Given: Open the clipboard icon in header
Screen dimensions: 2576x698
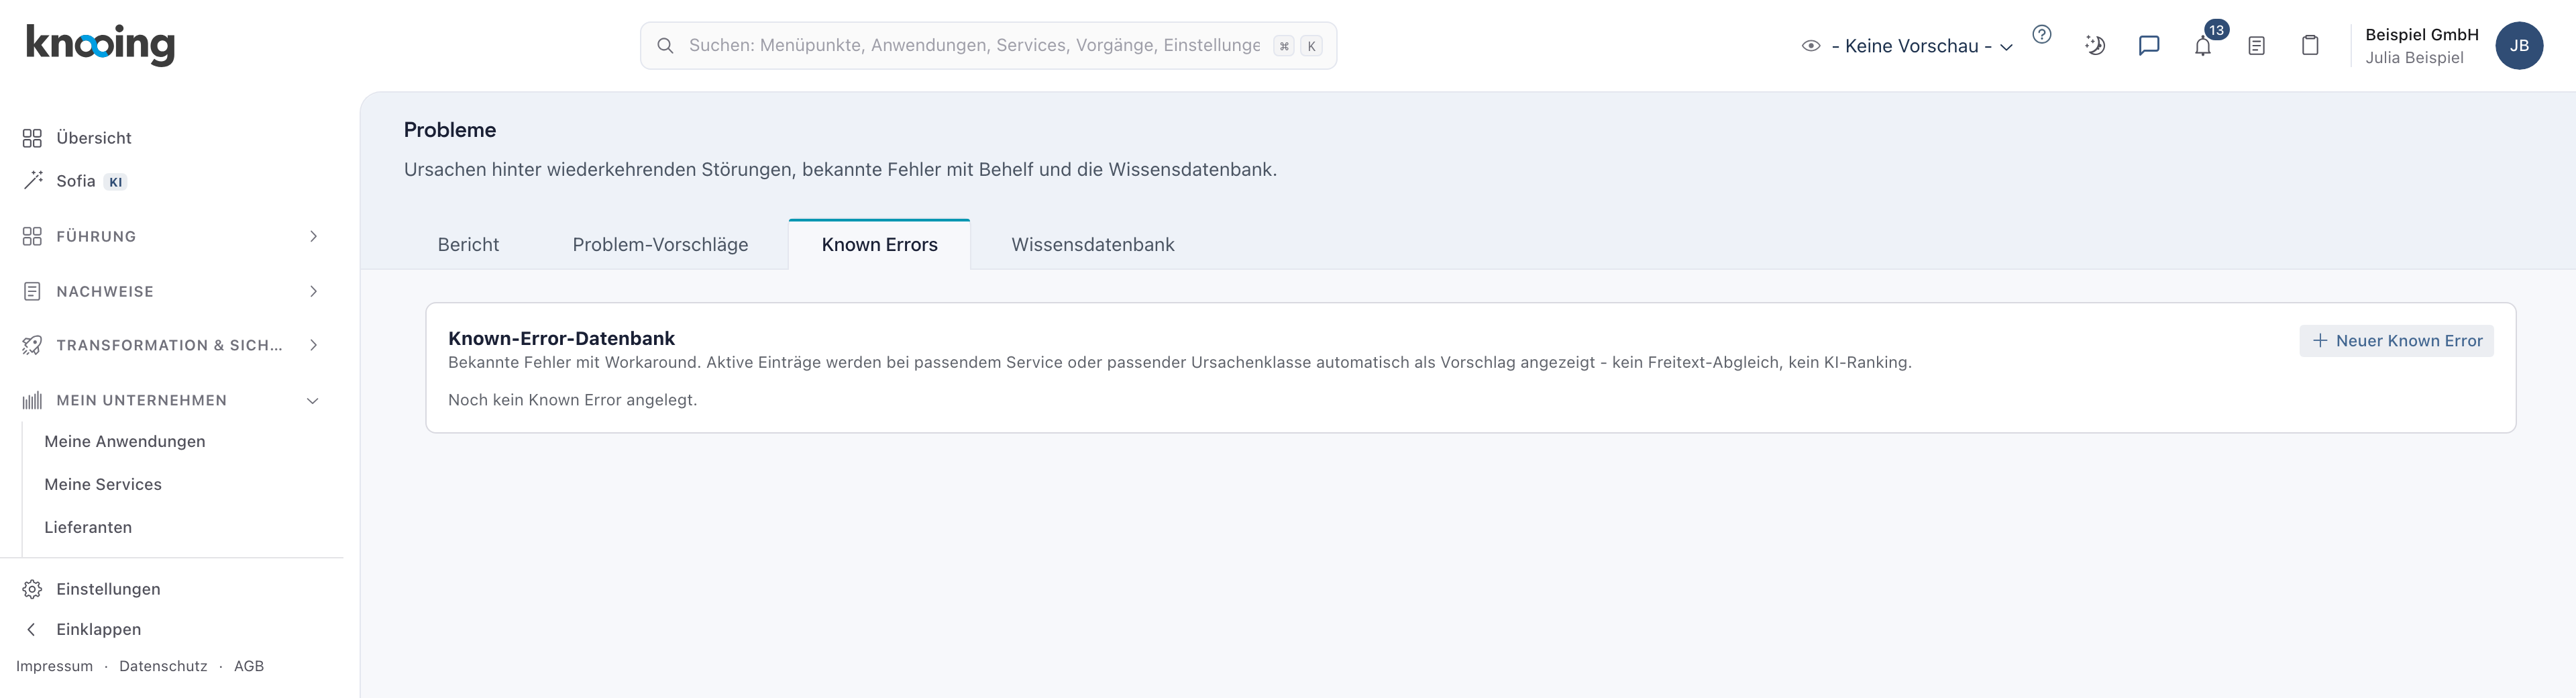Looking at the screenshot, I should (2310, 46).
